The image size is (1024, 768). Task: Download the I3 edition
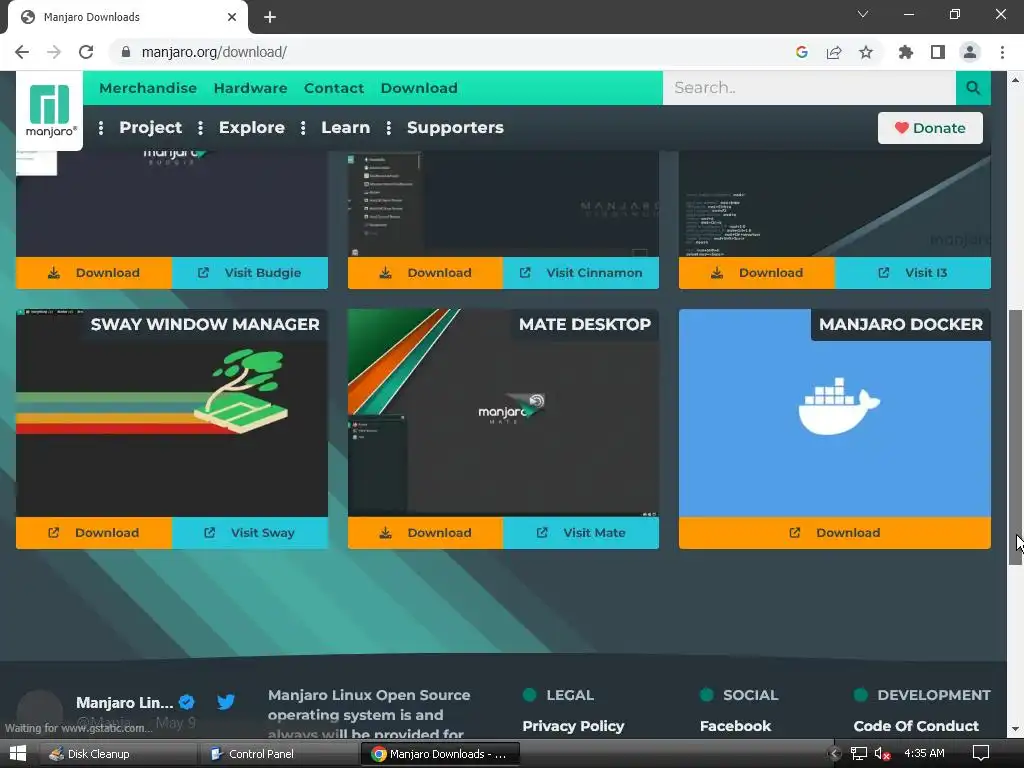(x=757, y=273)
